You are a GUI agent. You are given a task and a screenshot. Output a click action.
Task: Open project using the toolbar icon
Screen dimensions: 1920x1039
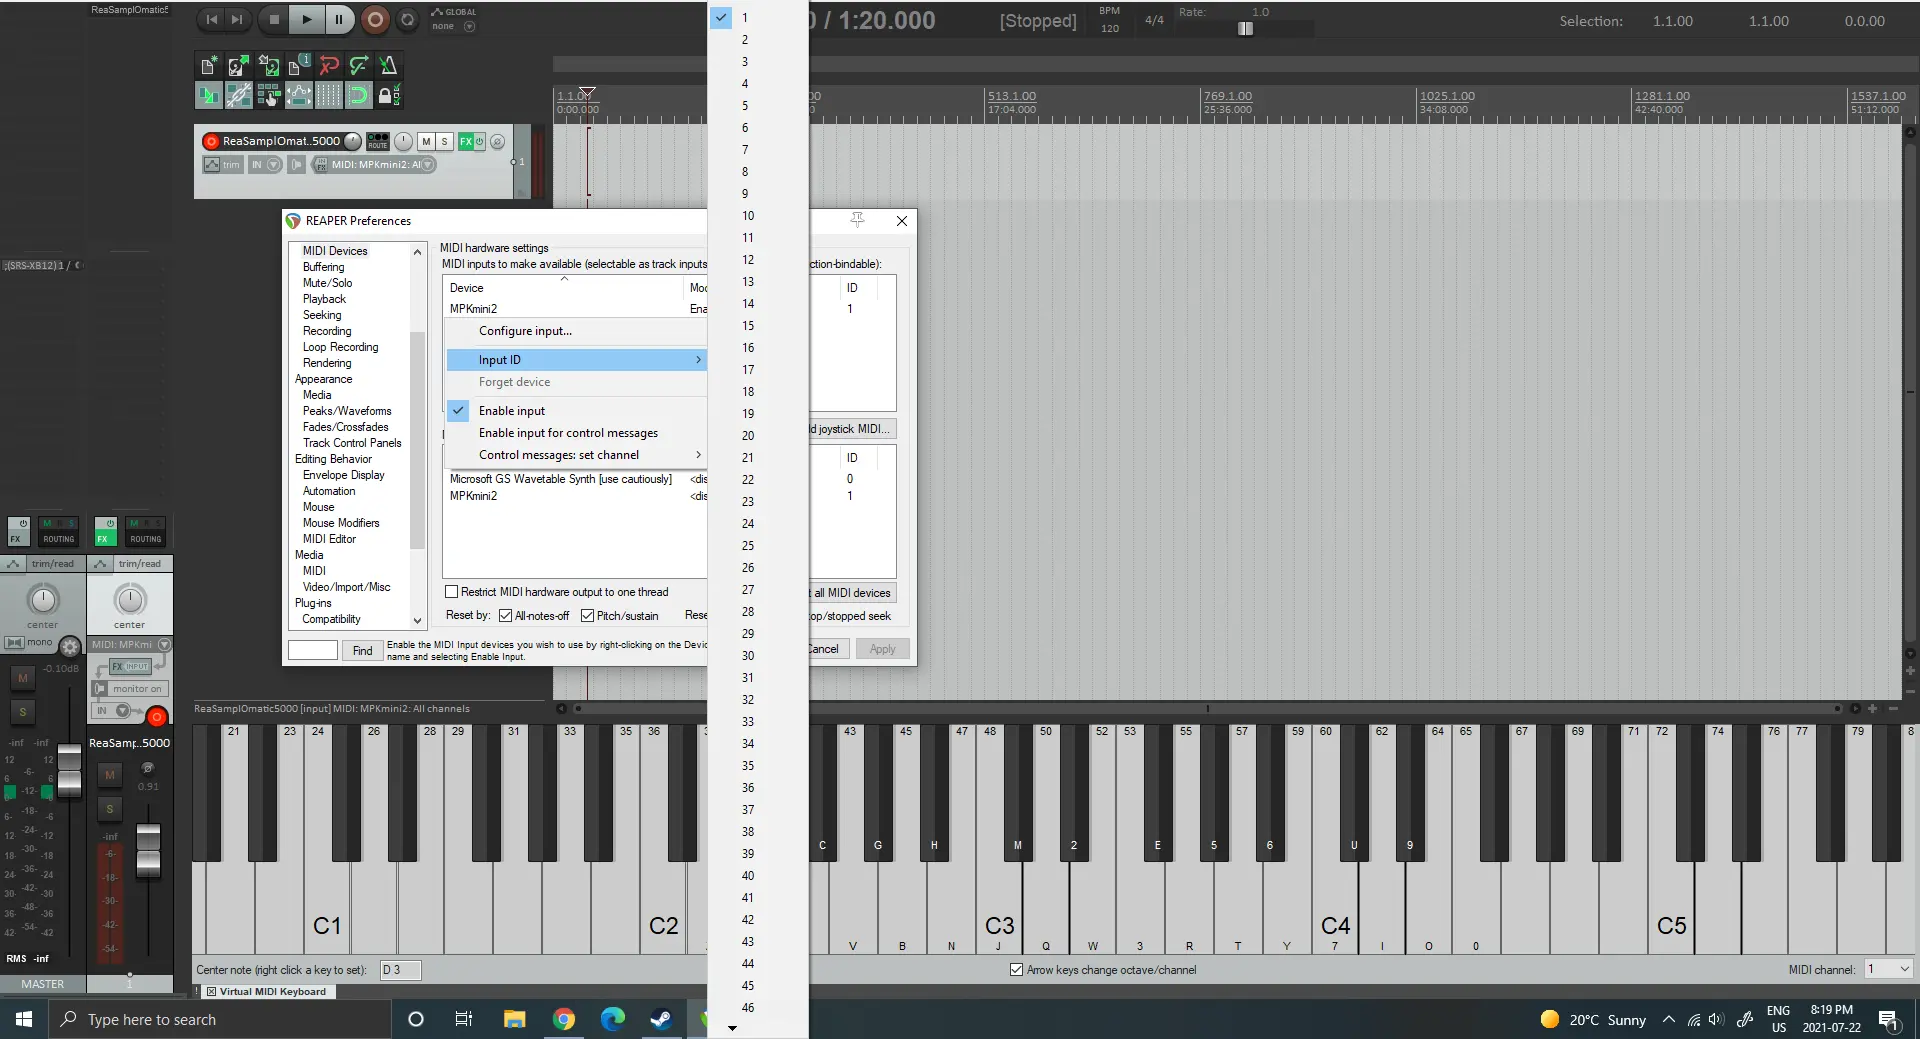tap(238, 66)
